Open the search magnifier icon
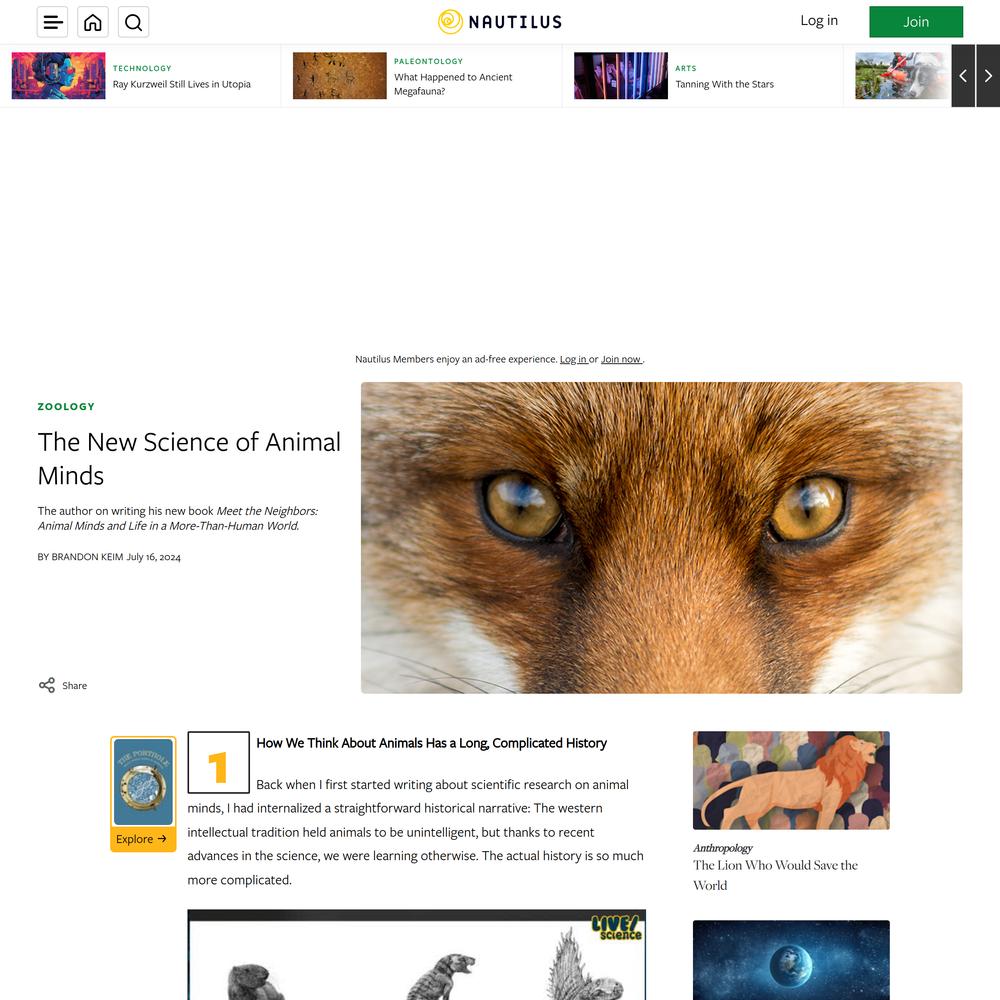Viewport: 1000px width, 1000px height. coord(133,22)
